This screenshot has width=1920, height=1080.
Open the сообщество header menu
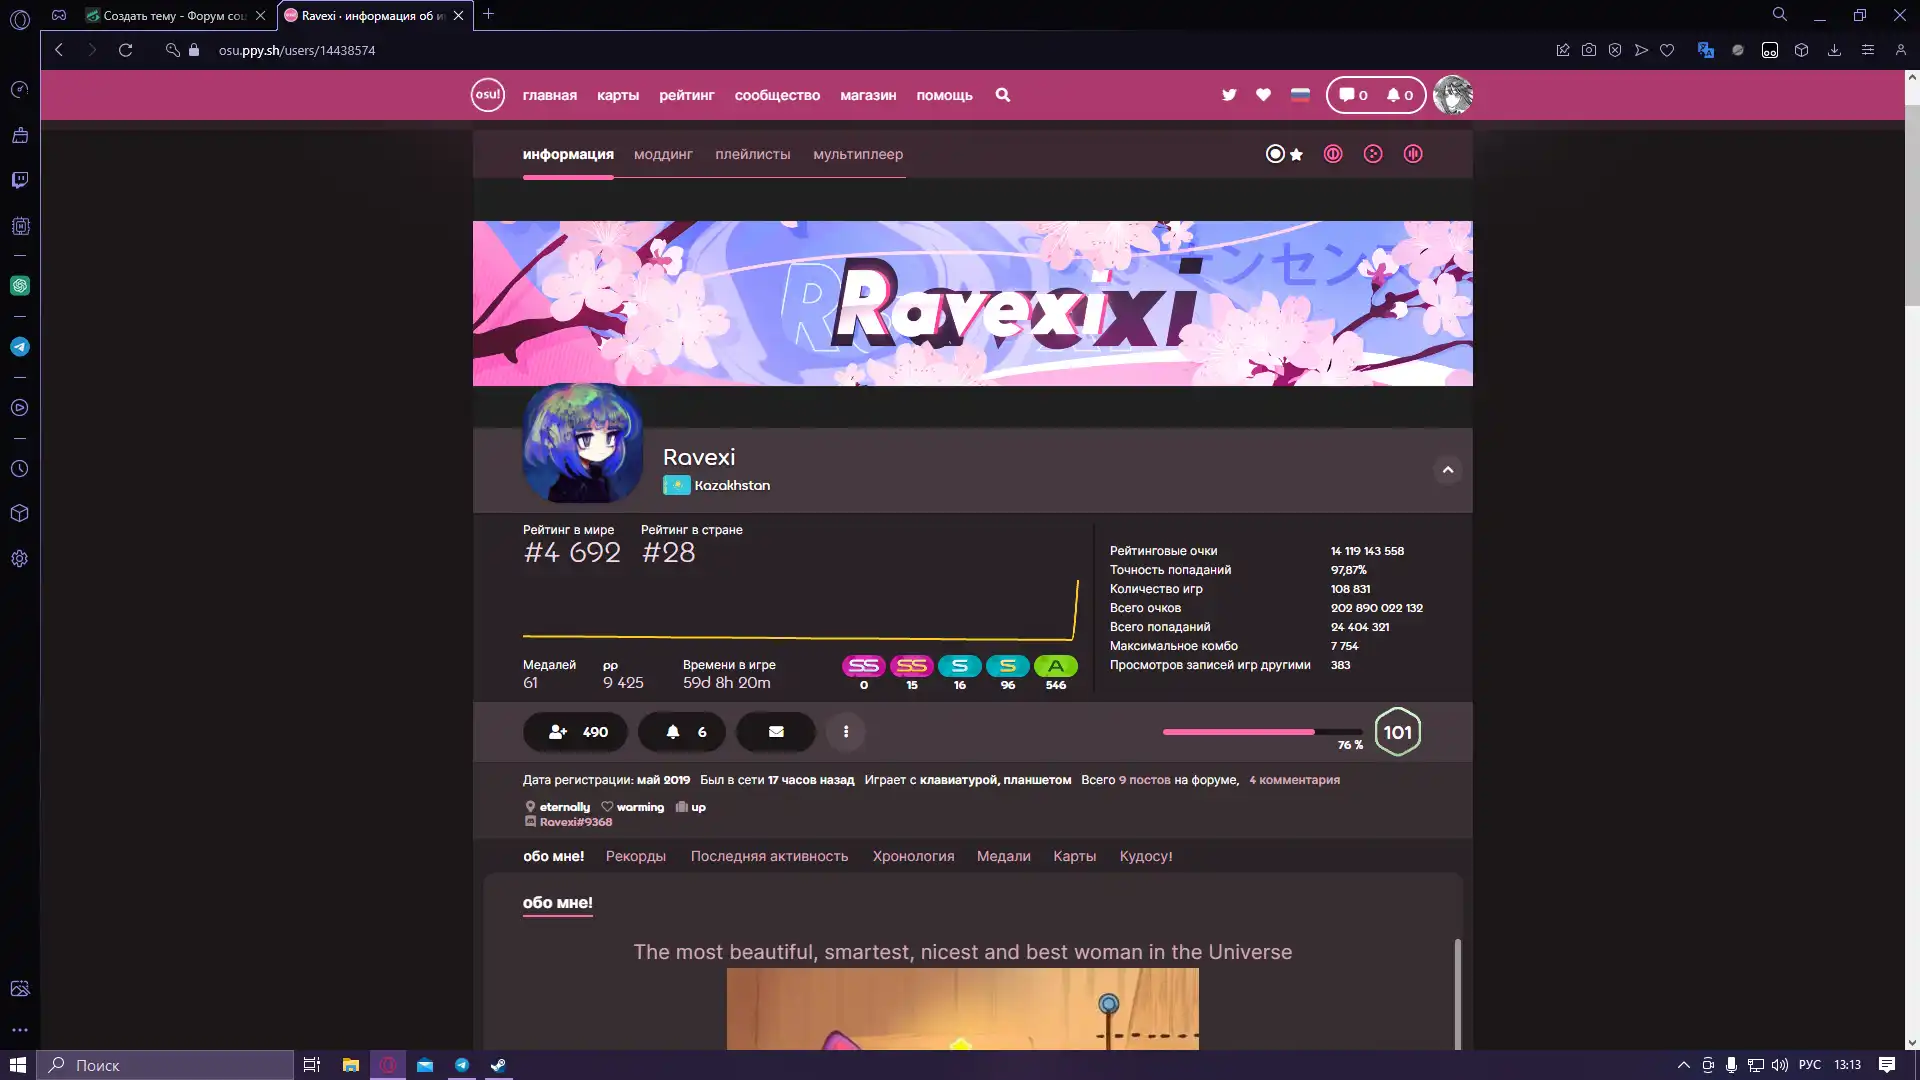coord(777,95)
